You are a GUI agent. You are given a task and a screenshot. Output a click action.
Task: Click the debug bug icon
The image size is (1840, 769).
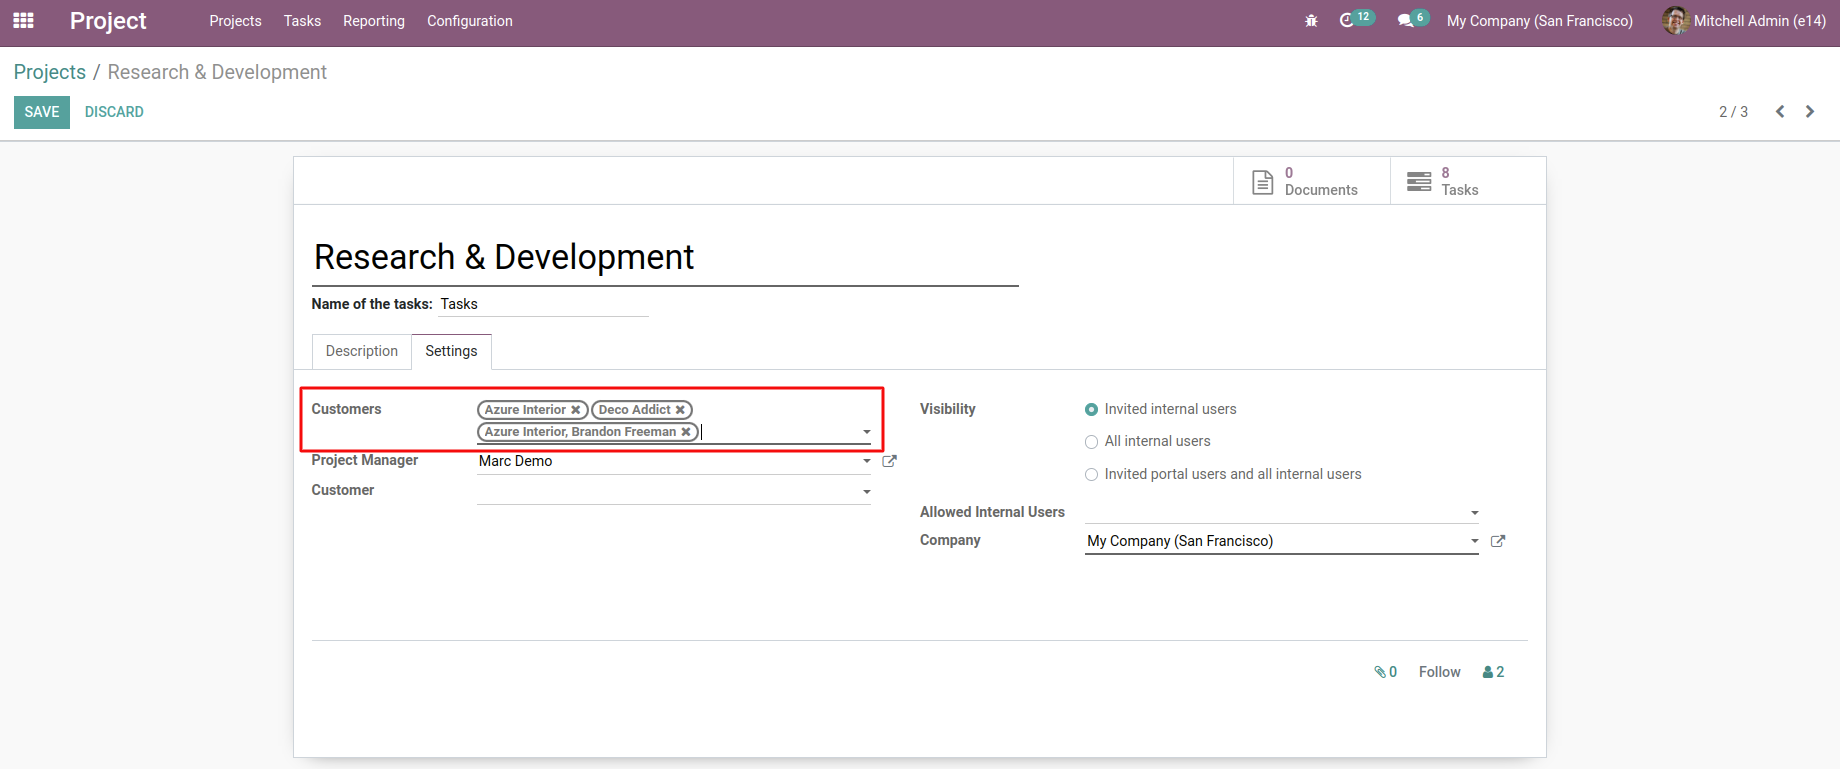coord(1311,21)
